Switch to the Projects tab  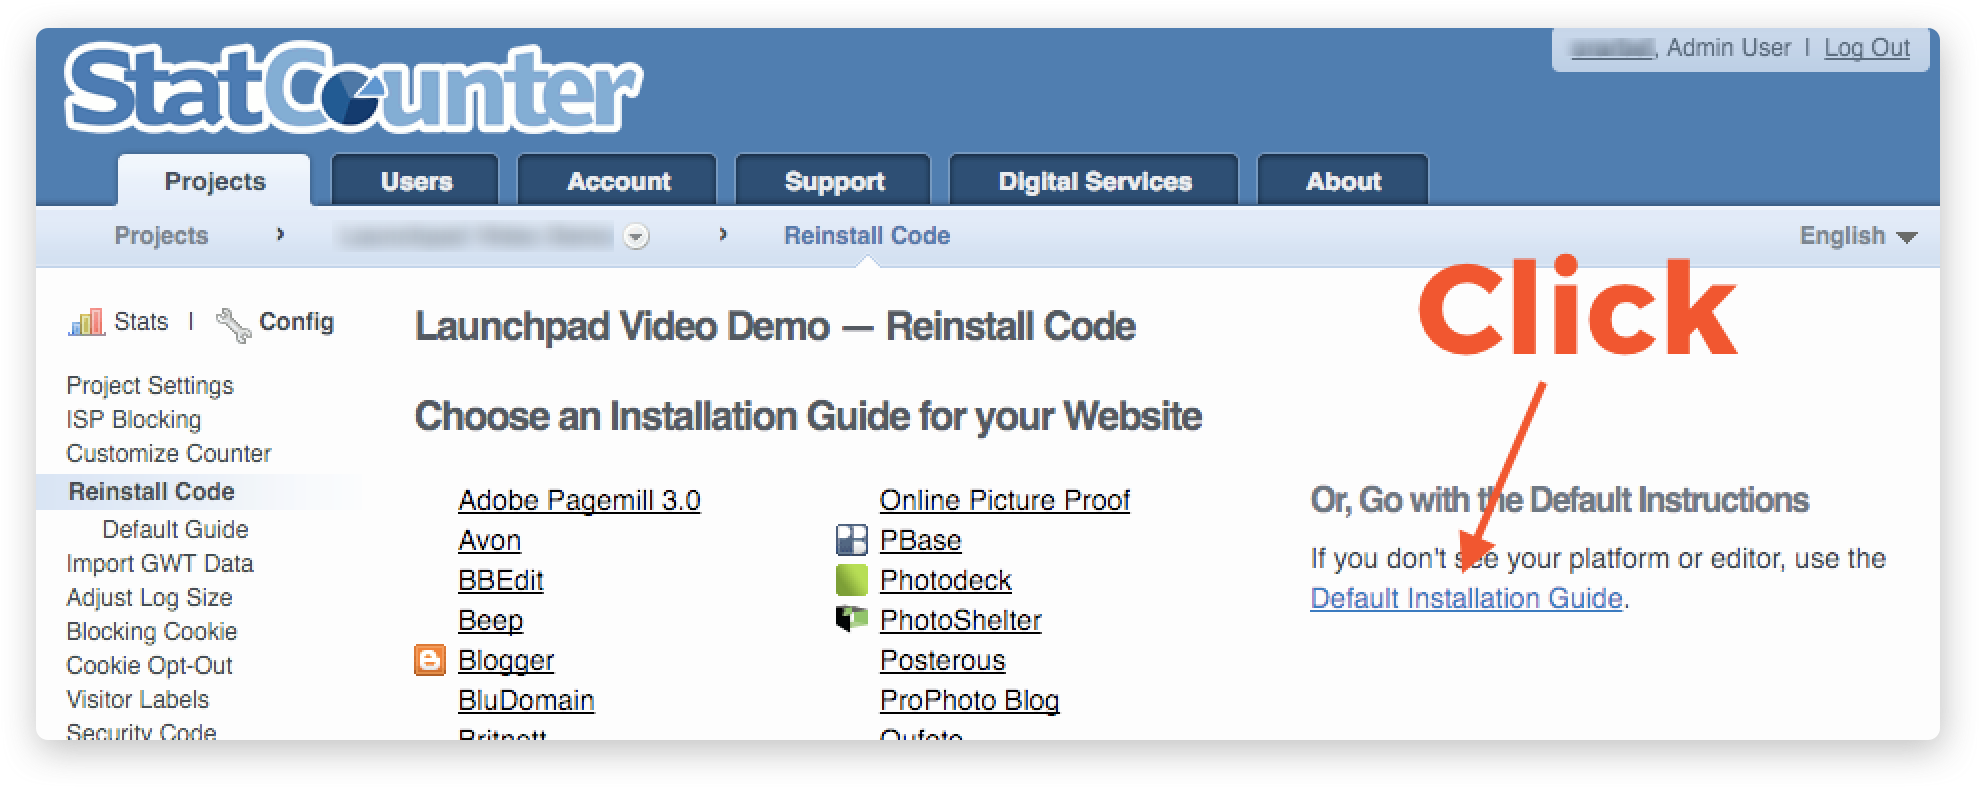point(214,181)
